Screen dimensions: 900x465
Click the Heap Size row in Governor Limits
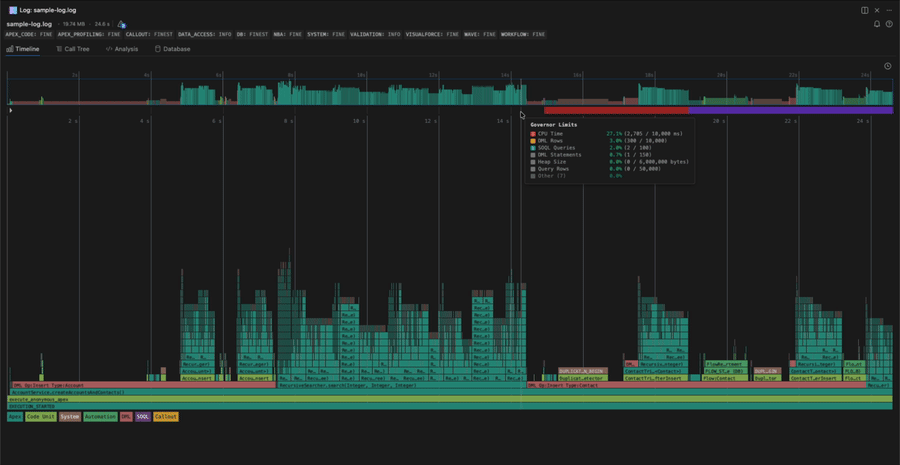(x=610, y=162)
